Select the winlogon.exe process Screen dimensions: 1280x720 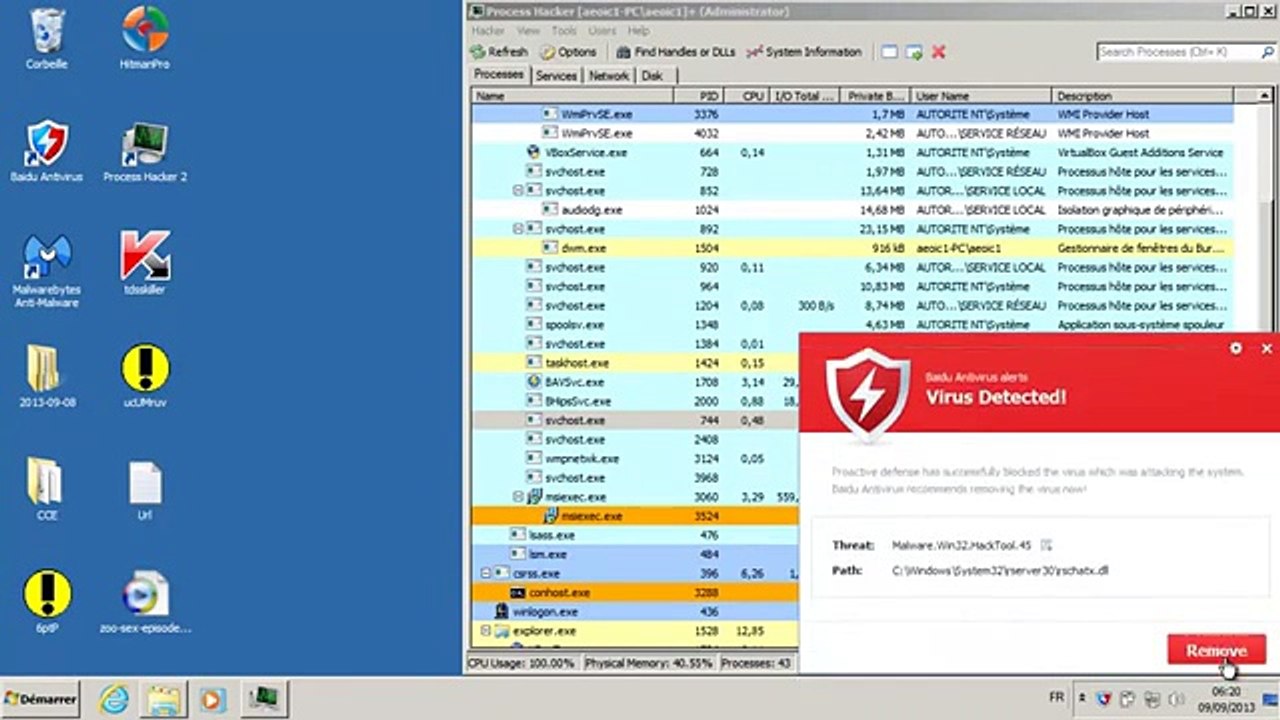coord(635,611)
